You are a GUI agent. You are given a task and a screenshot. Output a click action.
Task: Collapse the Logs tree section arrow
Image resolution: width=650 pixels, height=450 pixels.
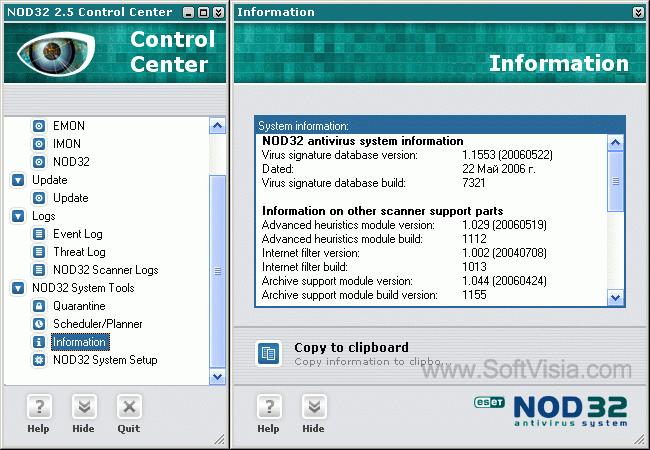[18, 216]
